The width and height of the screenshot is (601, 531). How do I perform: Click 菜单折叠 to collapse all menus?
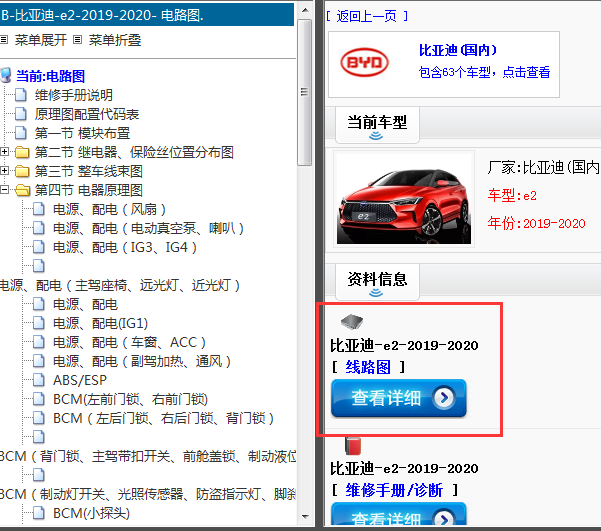point(115,40)
